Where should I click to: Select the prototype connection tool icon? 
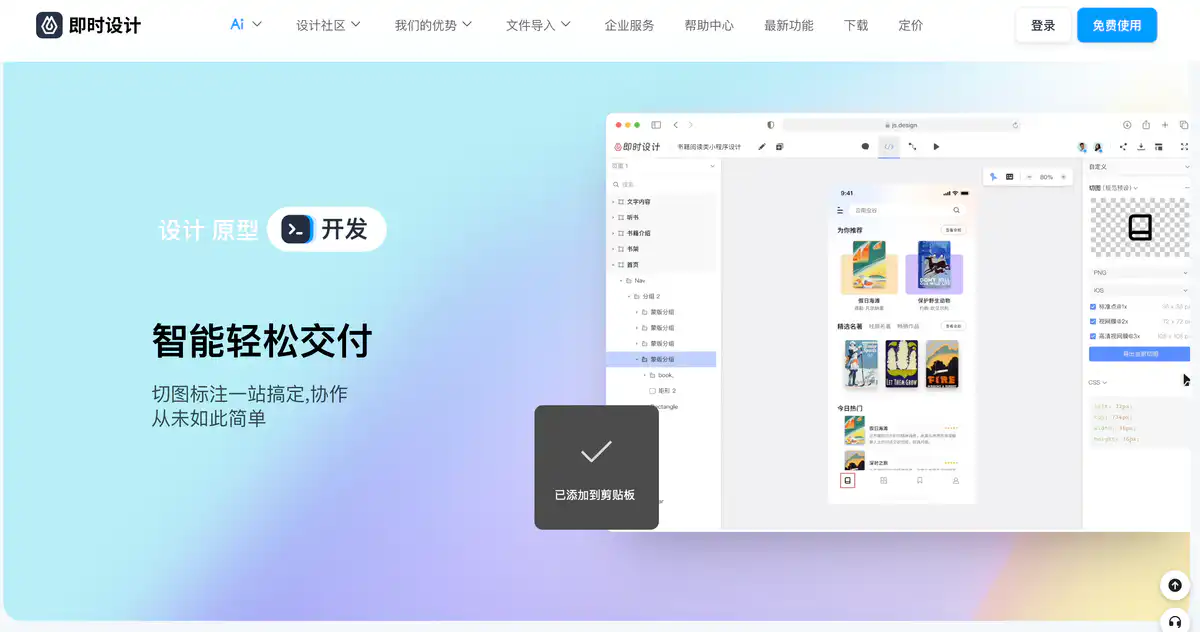(912, 147)
